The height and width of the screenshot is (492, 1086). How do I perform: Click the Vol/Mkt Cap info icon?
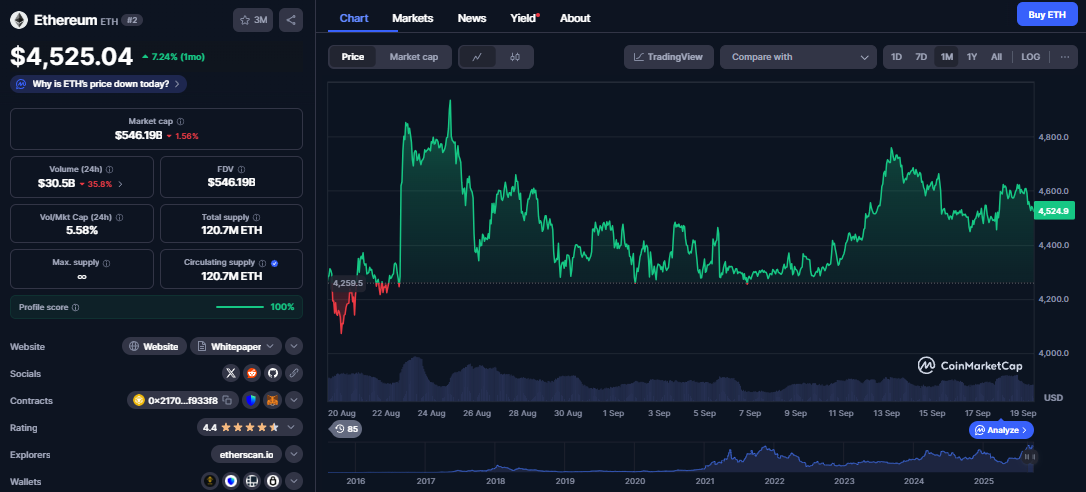[119, 218]
